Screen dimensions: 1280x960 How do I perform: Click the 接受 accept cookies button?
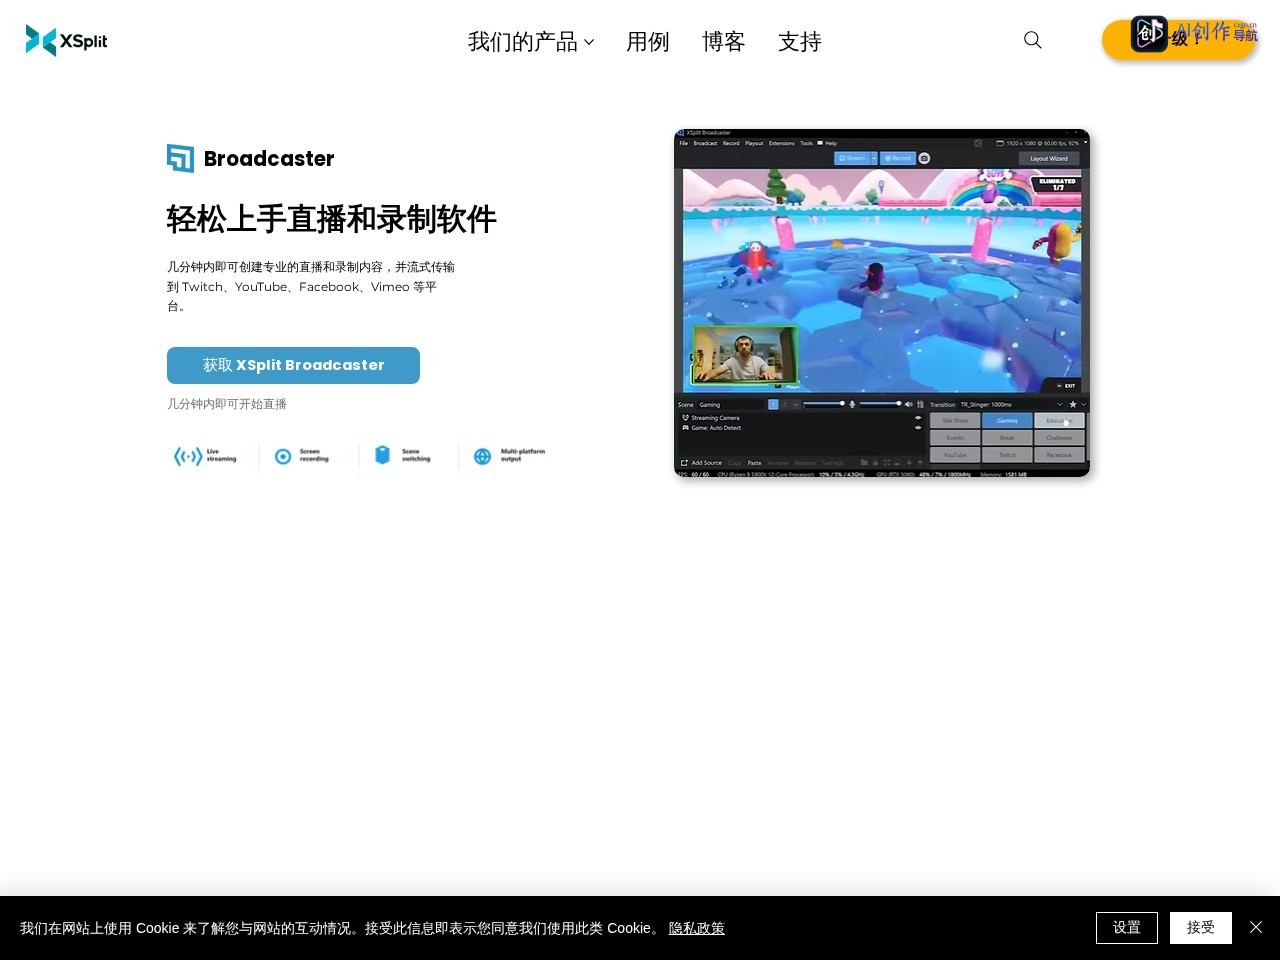(1201, 927)
